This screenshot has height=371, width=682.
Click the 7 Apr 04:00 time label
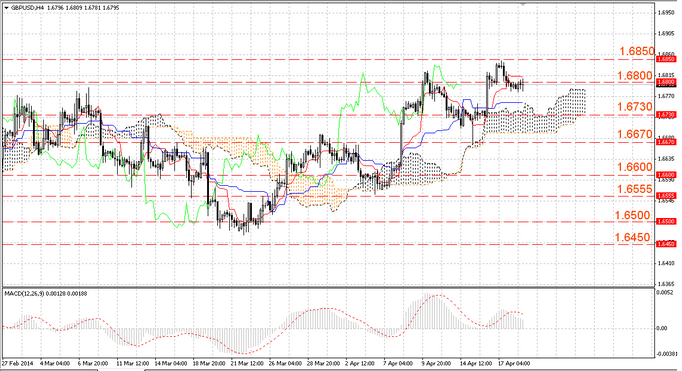pos(398,363)
